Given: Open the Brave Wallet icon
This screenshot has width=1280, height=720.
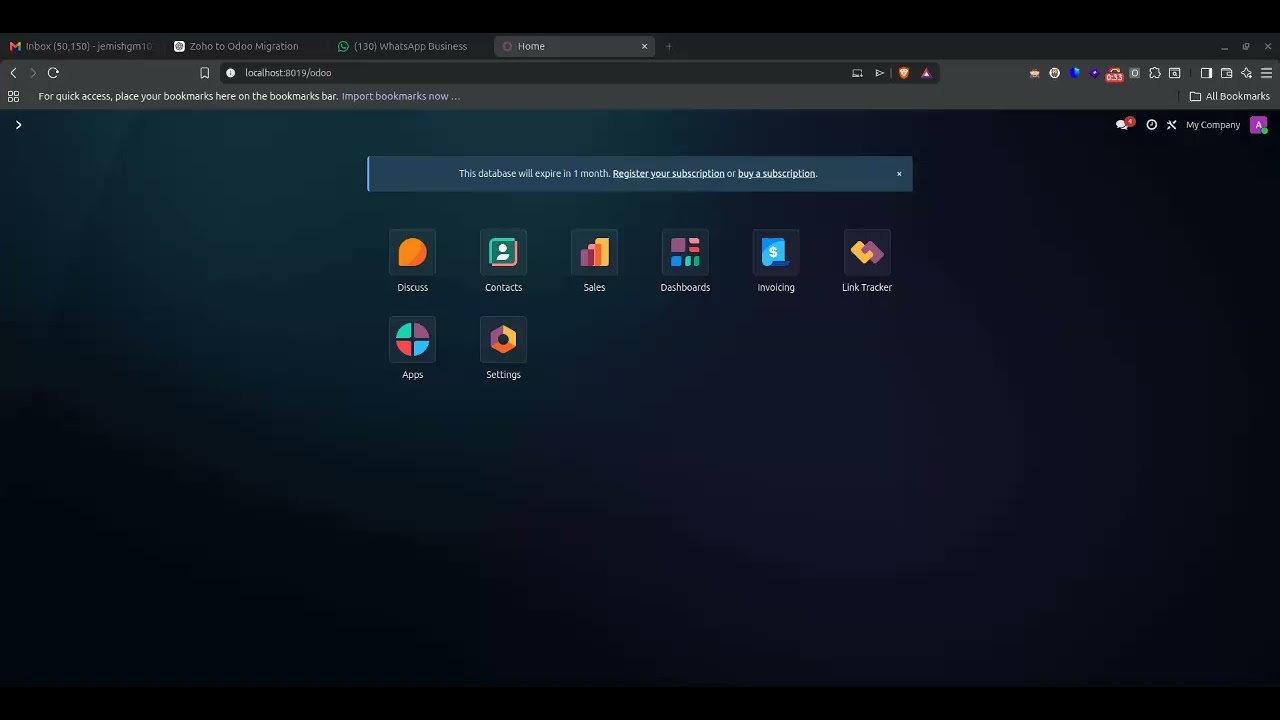Looking at the screenshot, I should click(x=1226, y=73).
